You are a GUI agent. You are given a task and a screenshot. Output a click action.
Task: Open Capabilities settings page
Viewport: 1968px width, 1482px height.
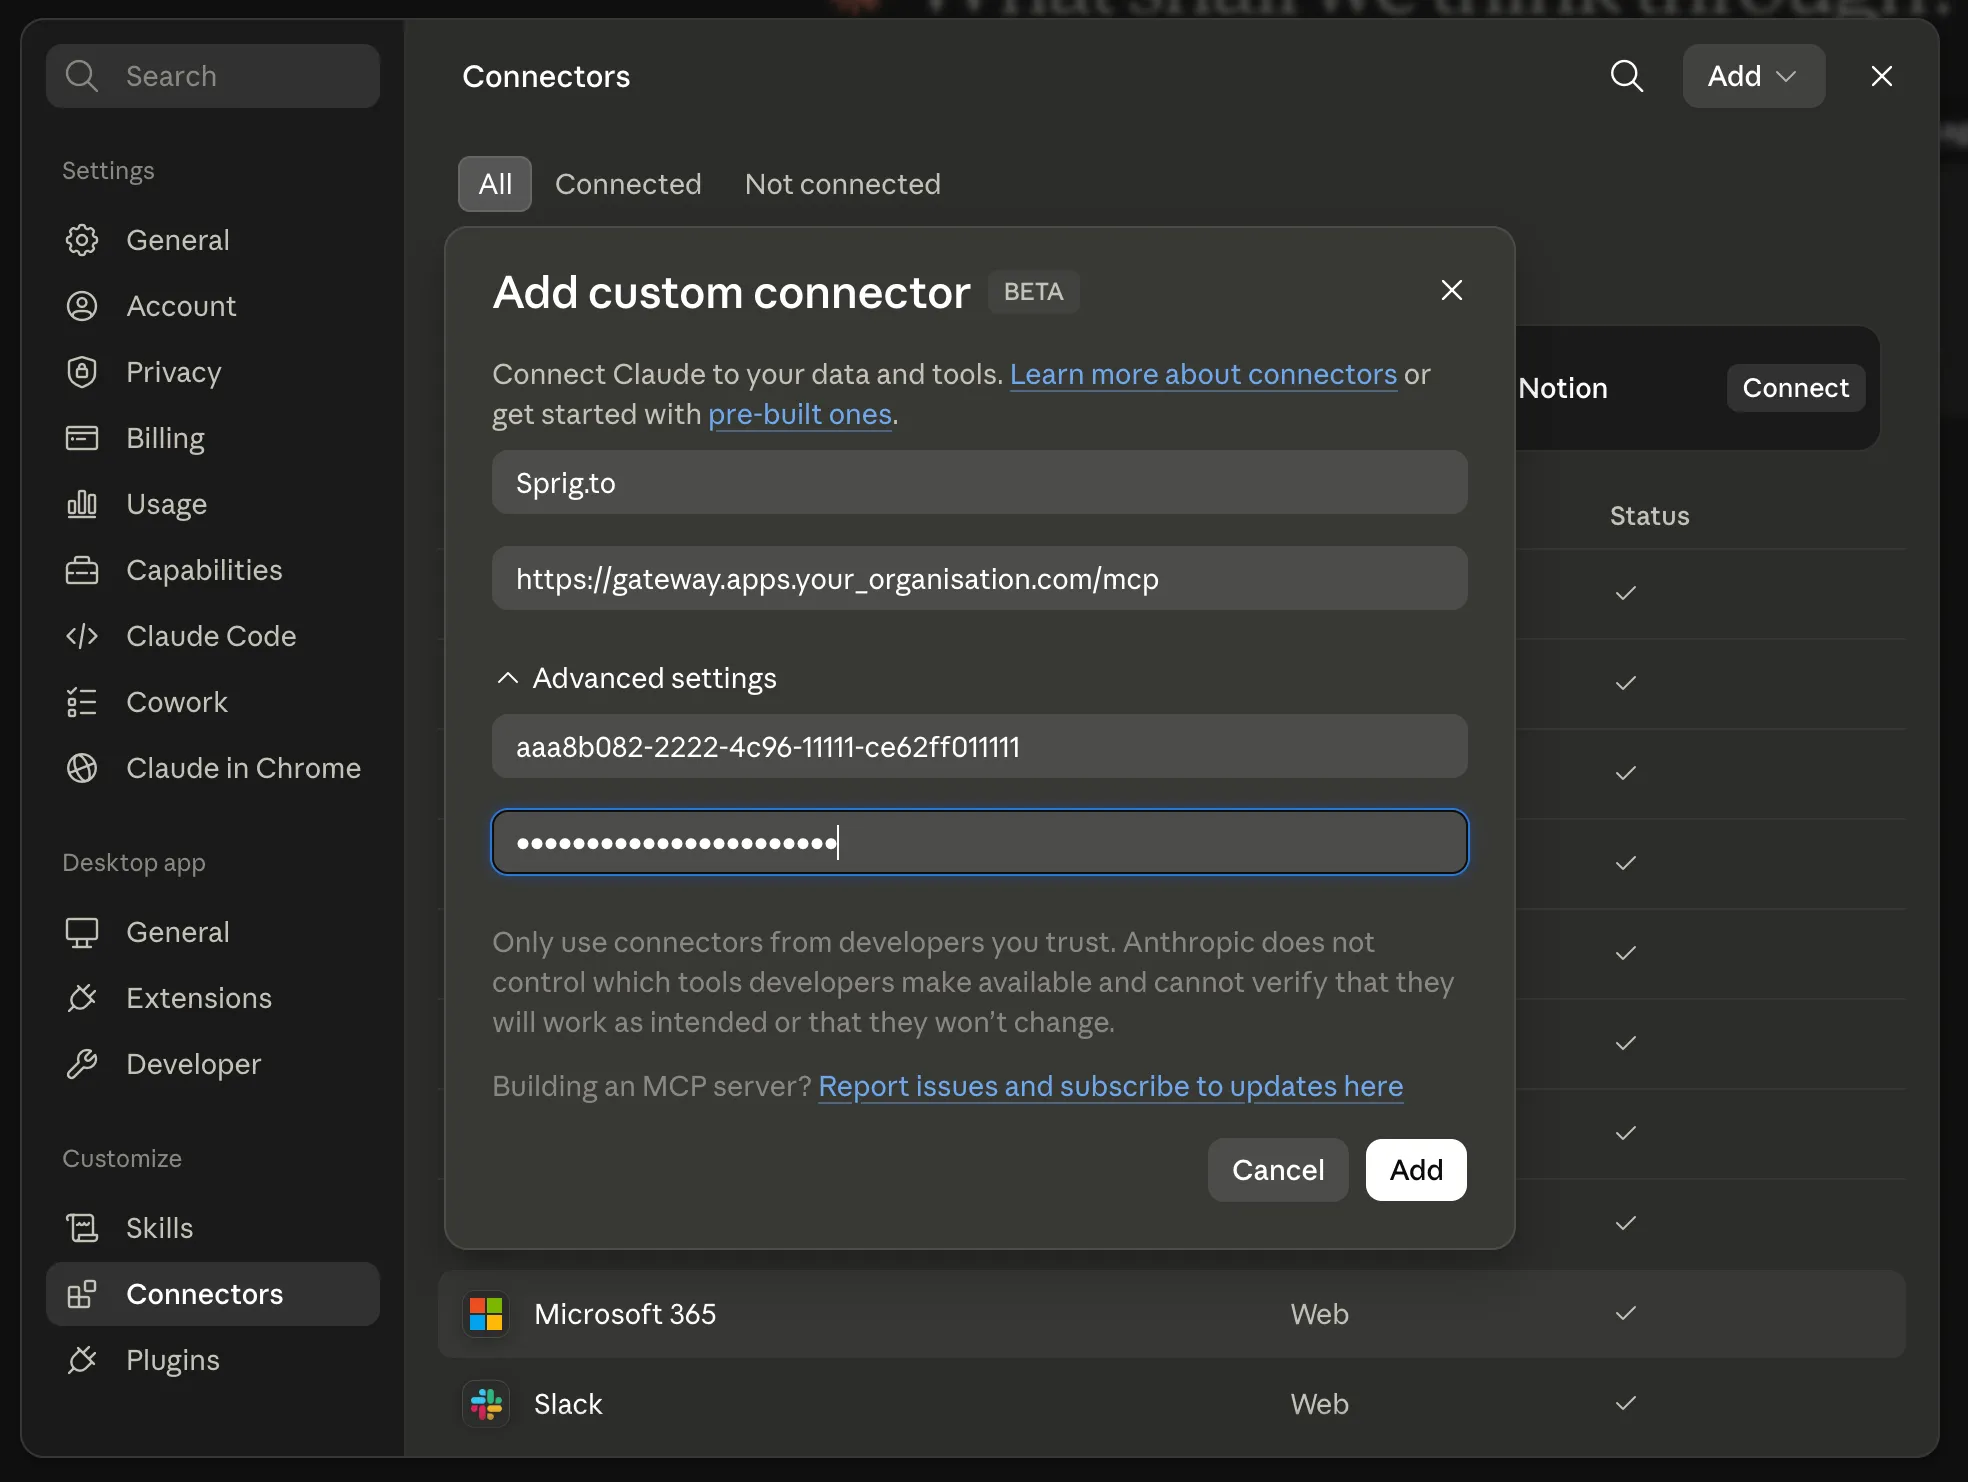(213, 570)
